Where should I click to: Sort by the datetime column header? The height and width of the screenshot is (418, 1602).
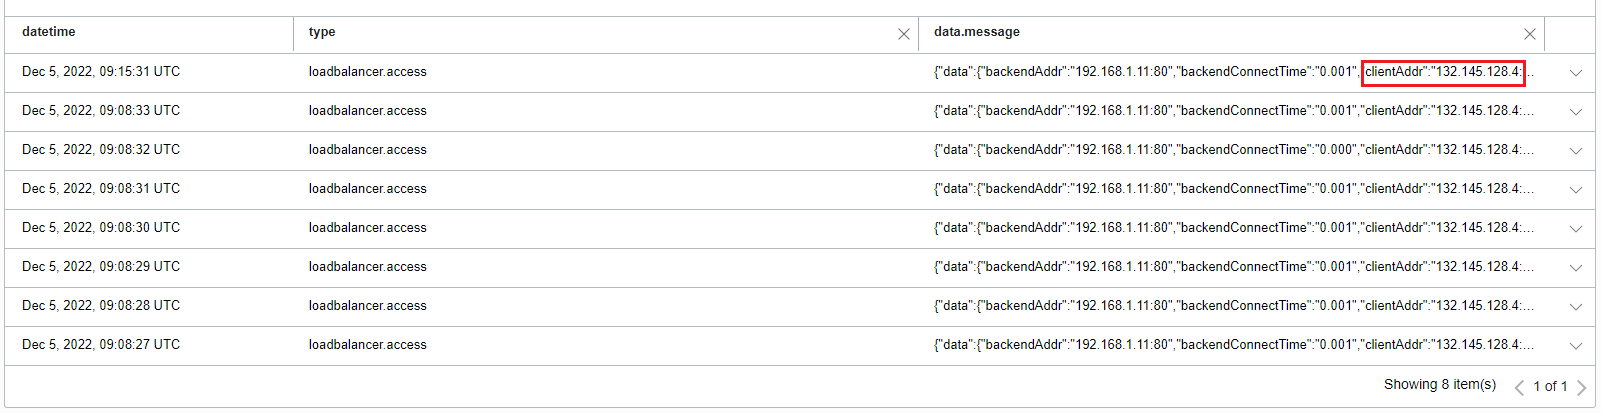click(49, 32)
